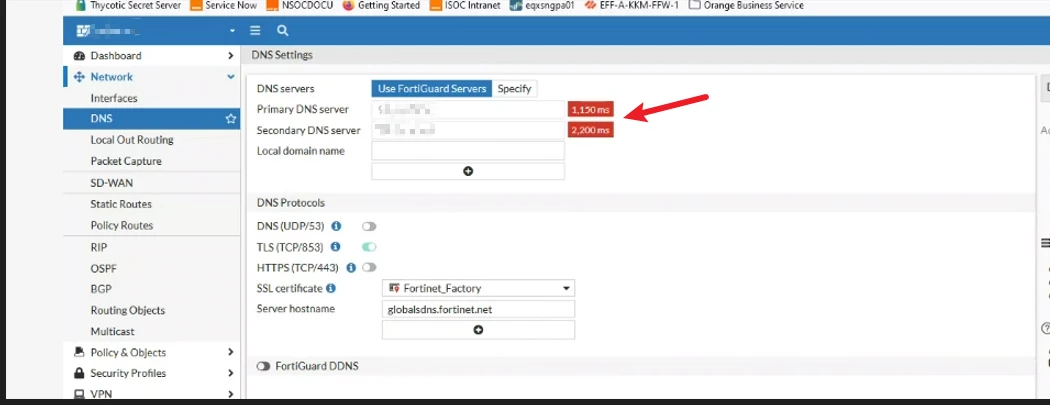Expand the Security Profiles chevron

click(x=230, y=373)
